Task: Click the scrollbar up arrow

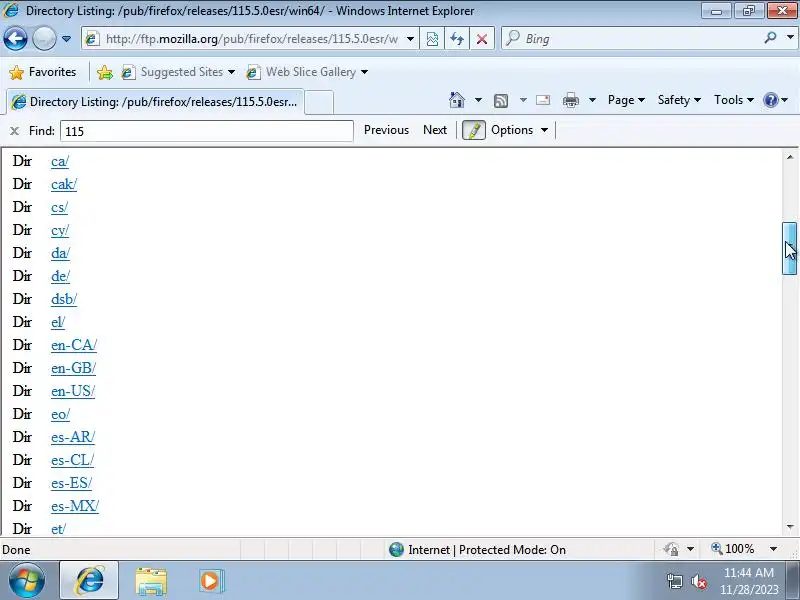Action: 790,157
